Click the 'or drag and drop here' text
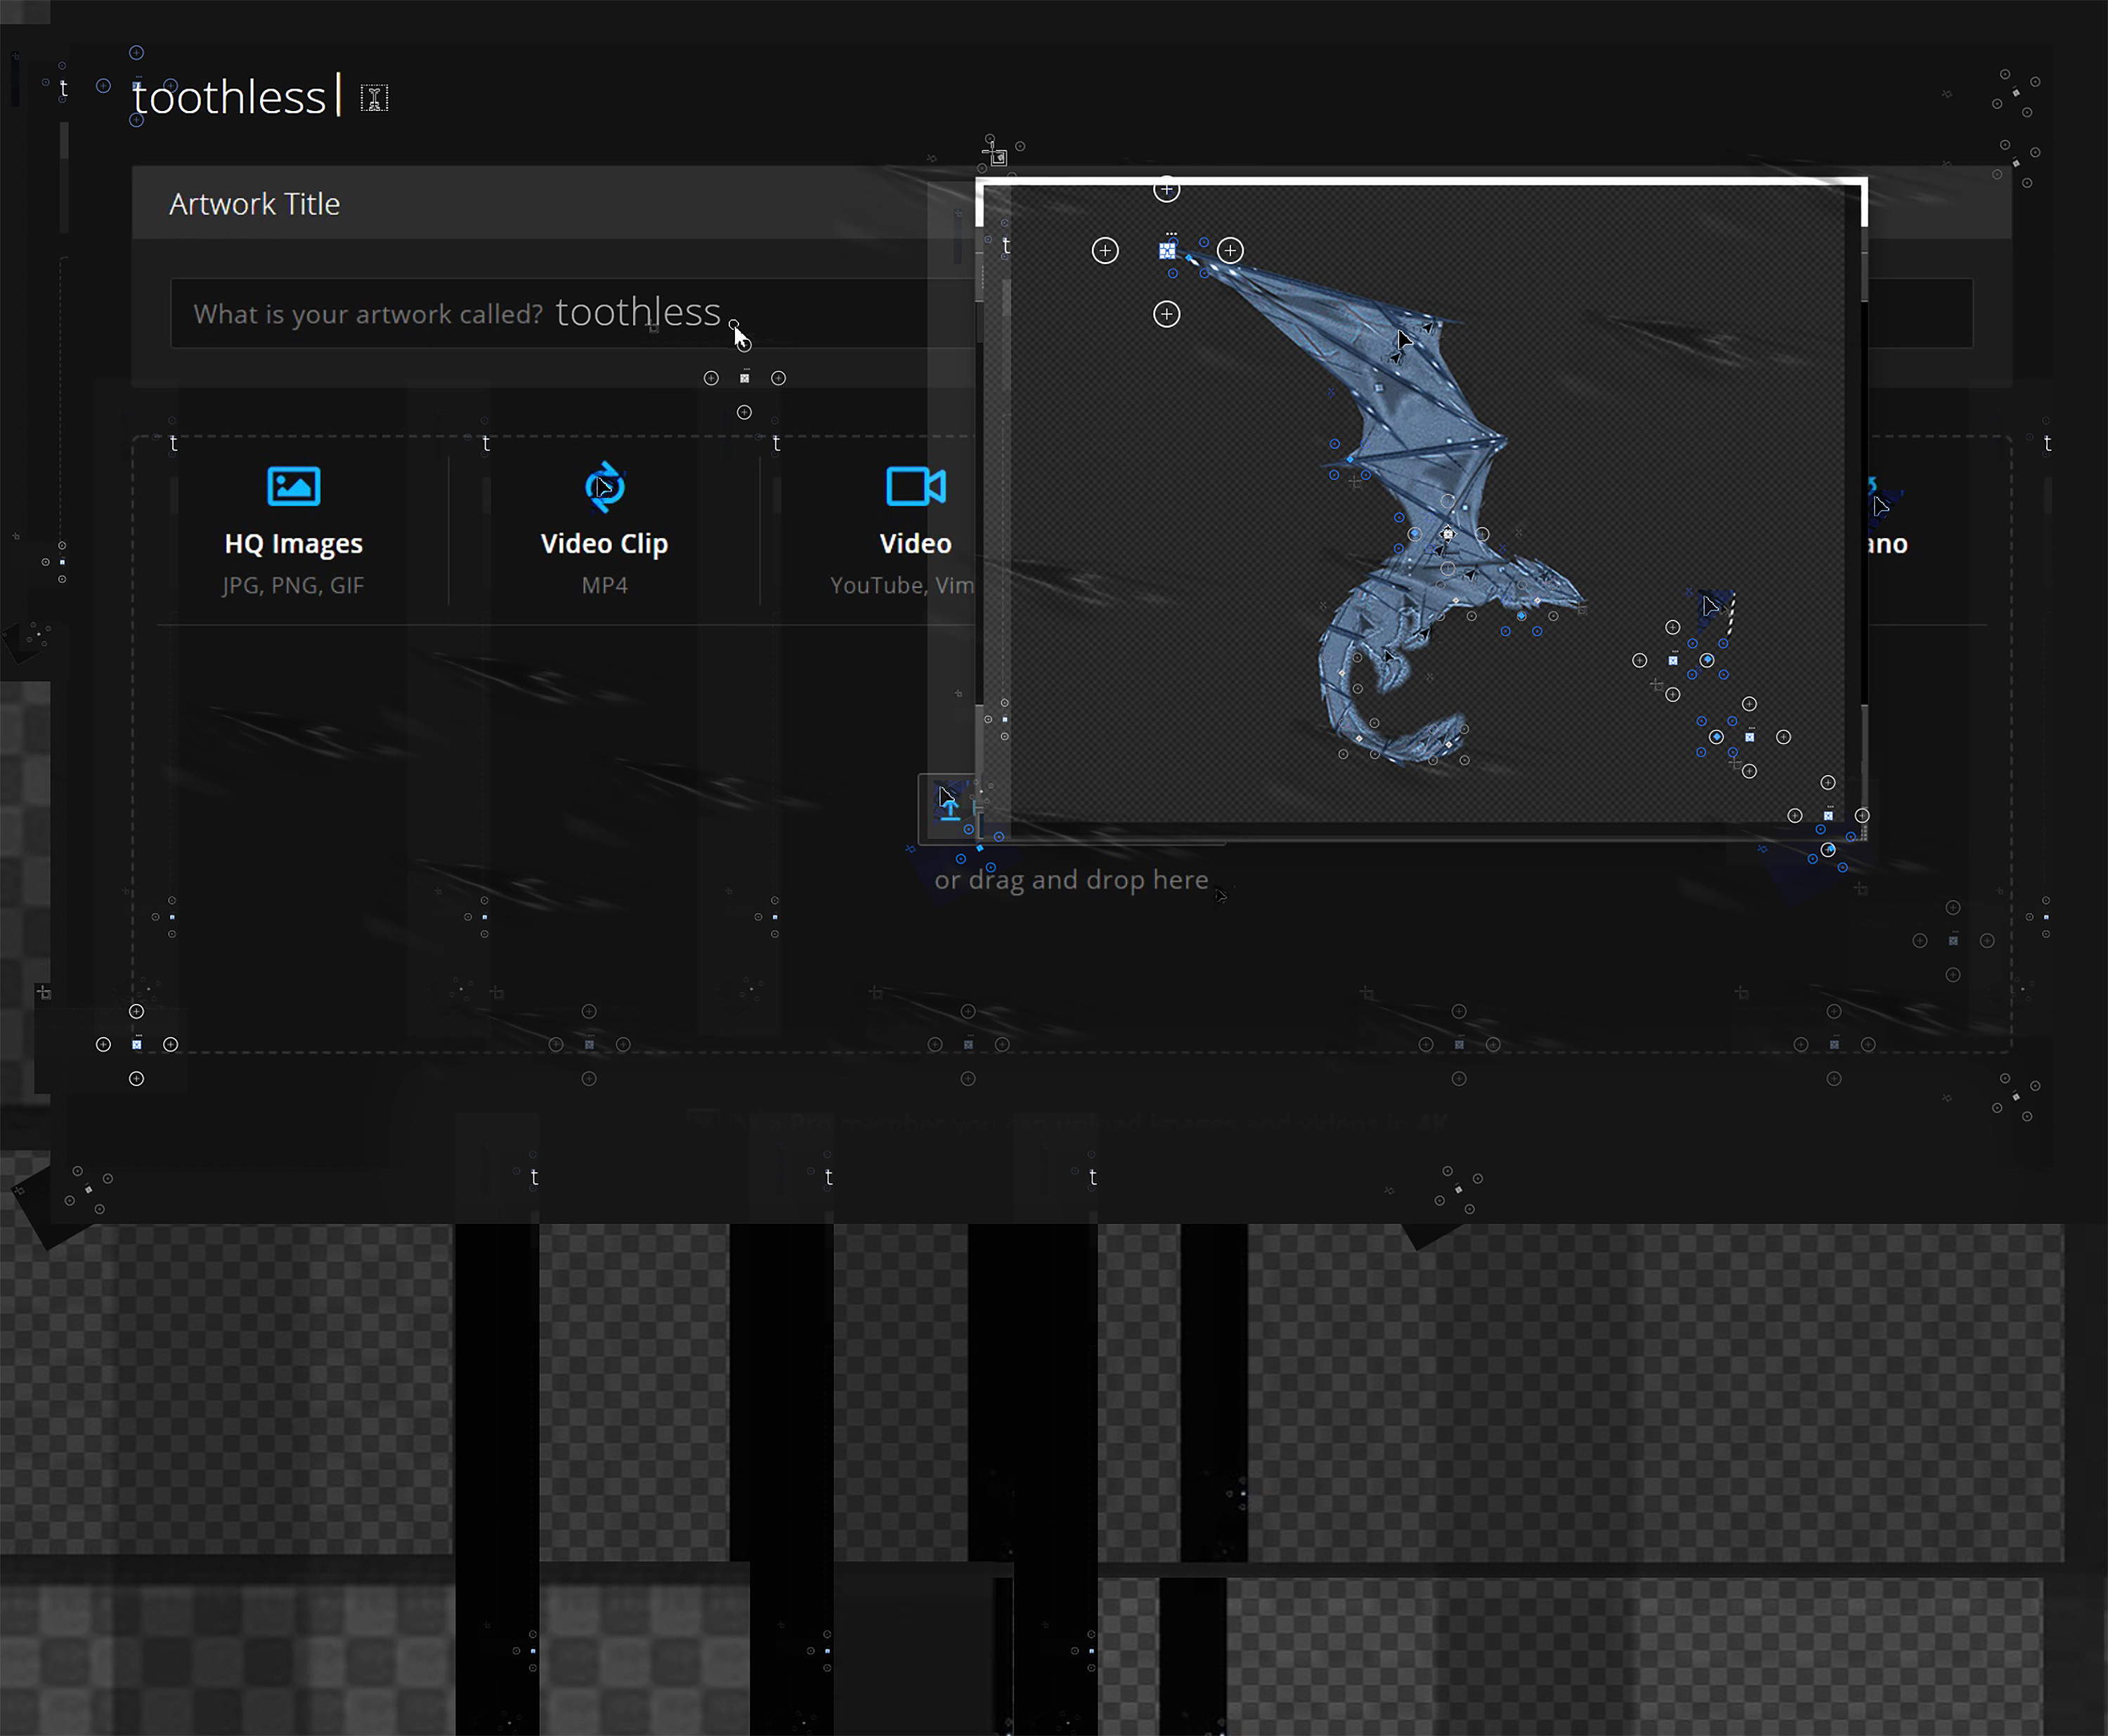This screenshot has height=1736, width=2108. pyautogui.click(x=1071, y=880)
